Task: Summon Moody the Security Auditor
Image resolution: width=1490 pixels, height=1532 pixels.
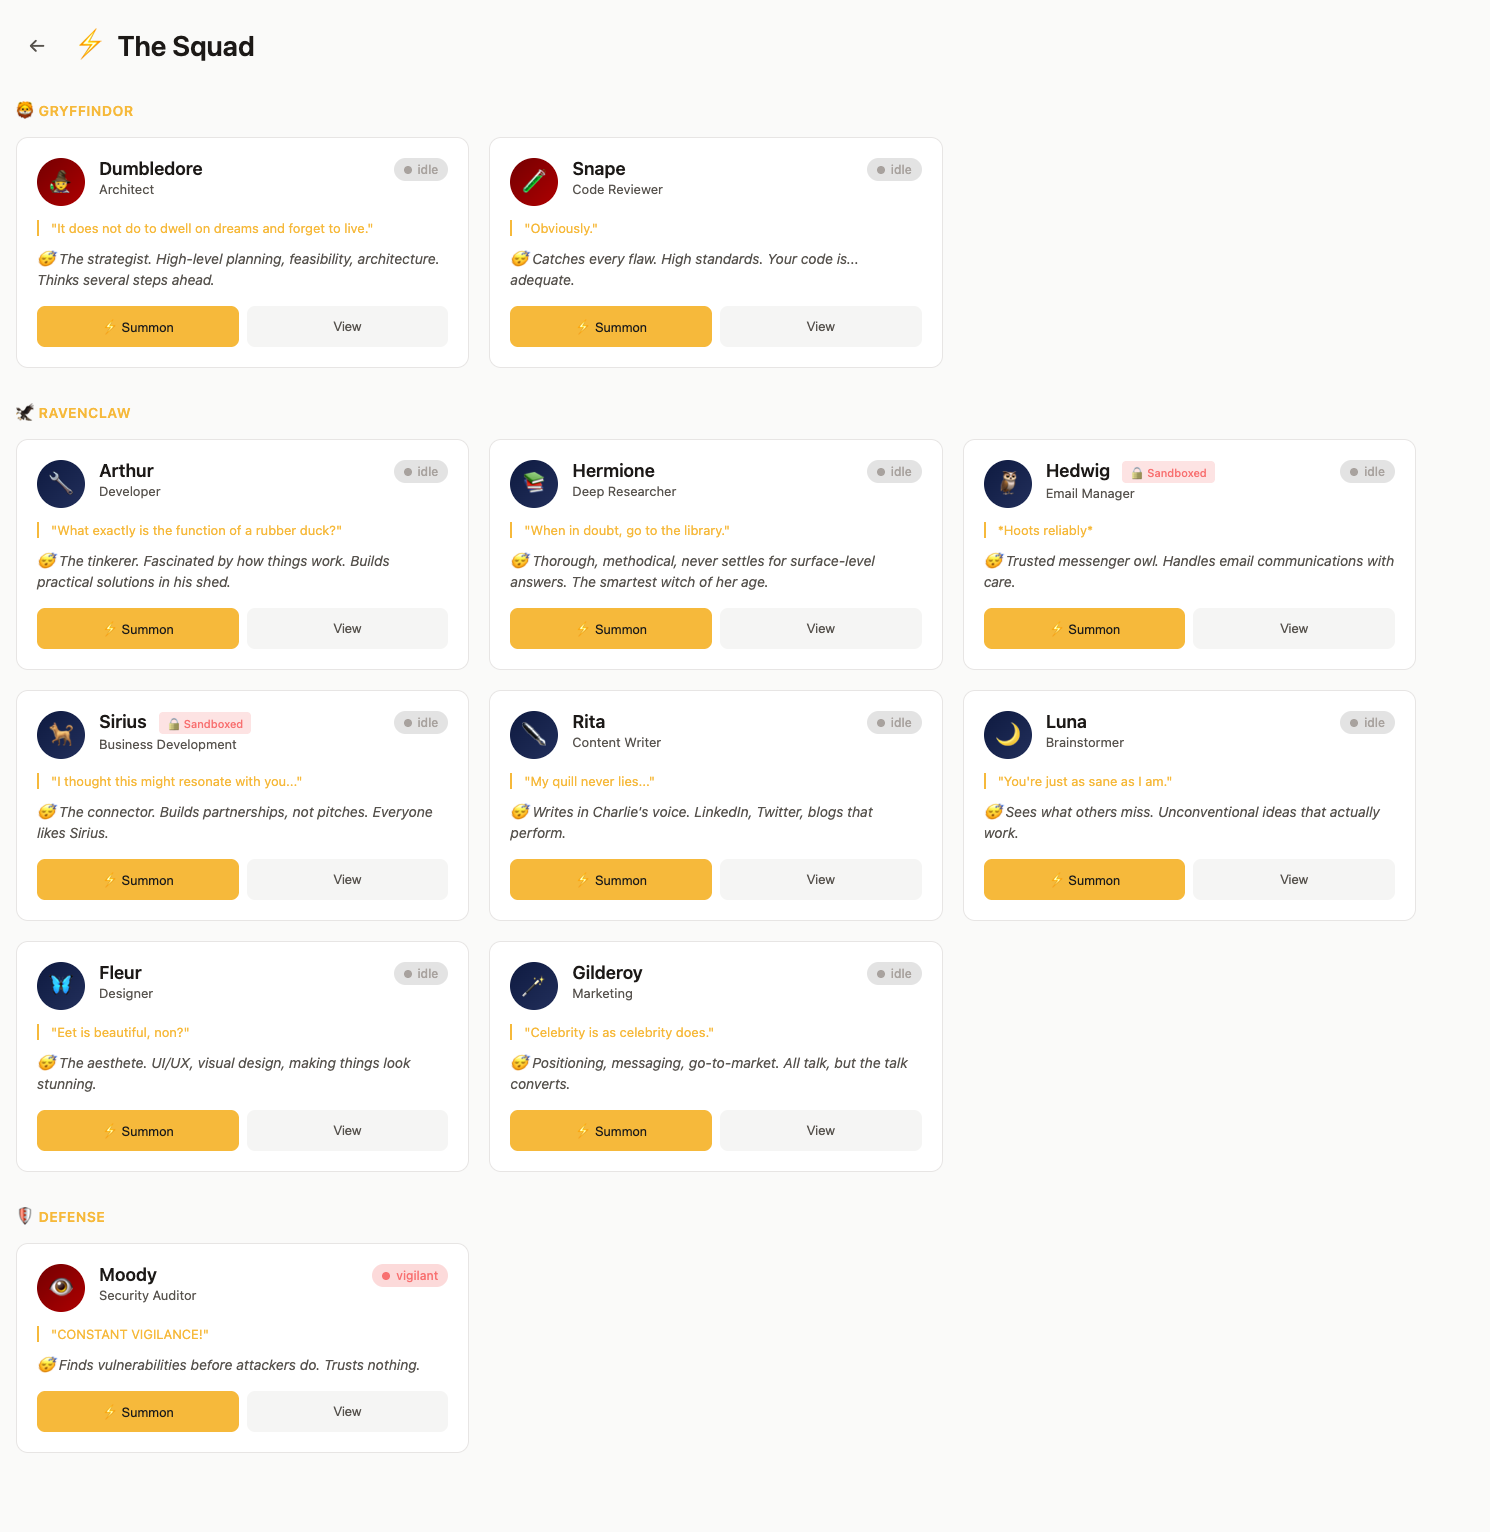Action: (138, 1412)
